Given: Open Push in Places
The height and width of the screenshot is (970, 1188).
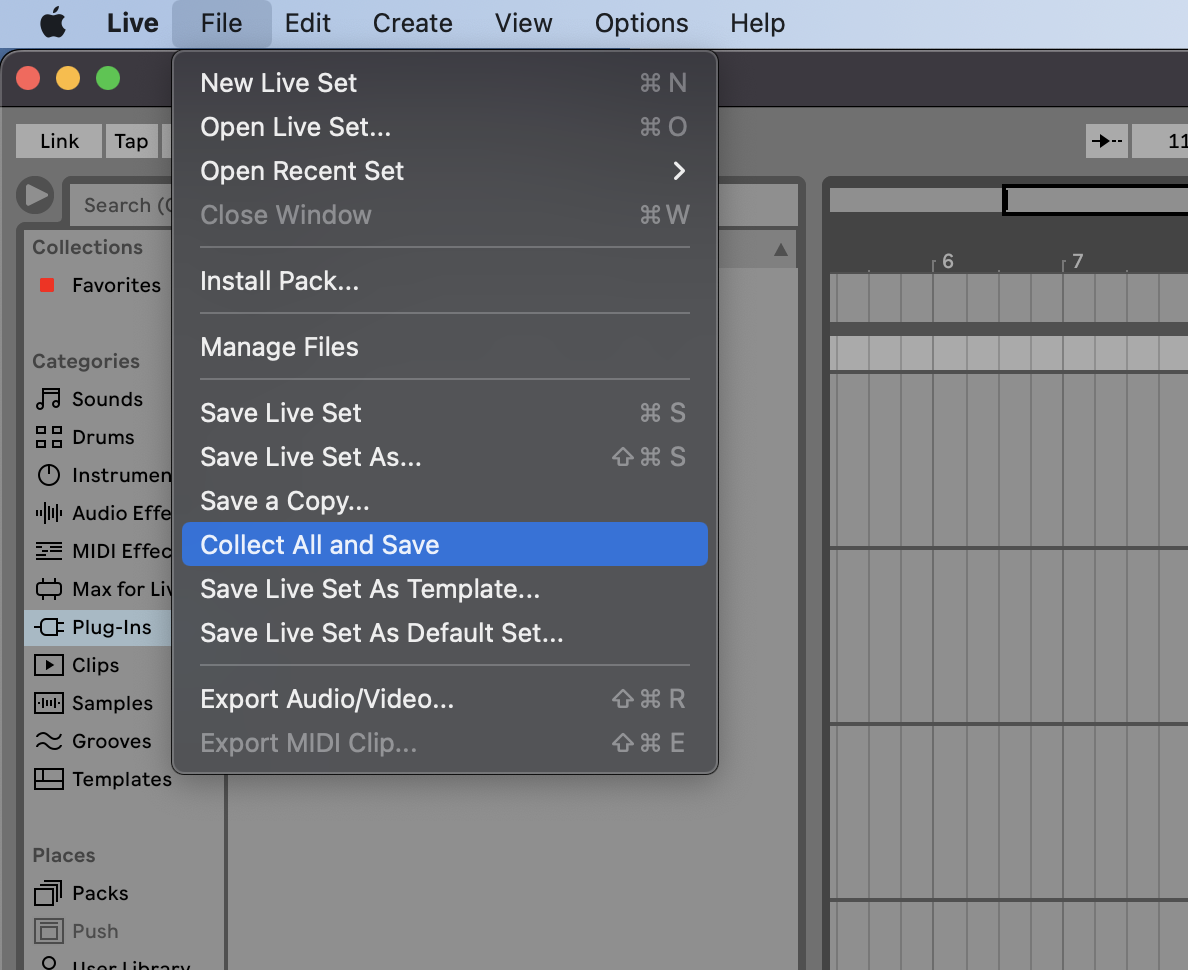Looking at the screenshot, I should (x=125, y=931).
